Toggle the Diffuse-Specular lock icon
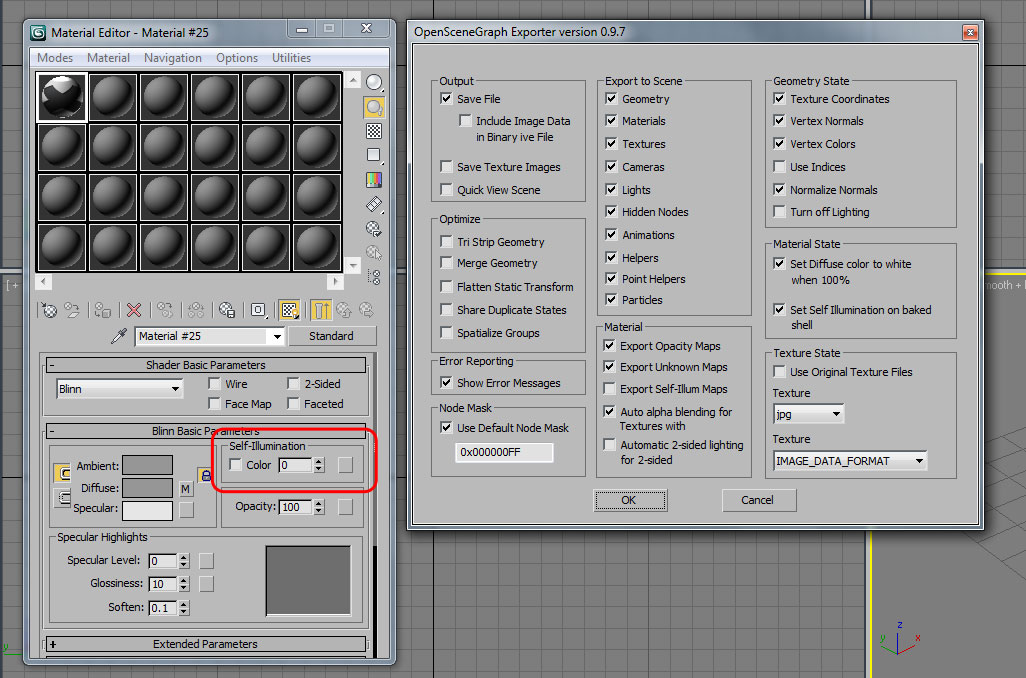1026x678 pixels. pos(205,476)
